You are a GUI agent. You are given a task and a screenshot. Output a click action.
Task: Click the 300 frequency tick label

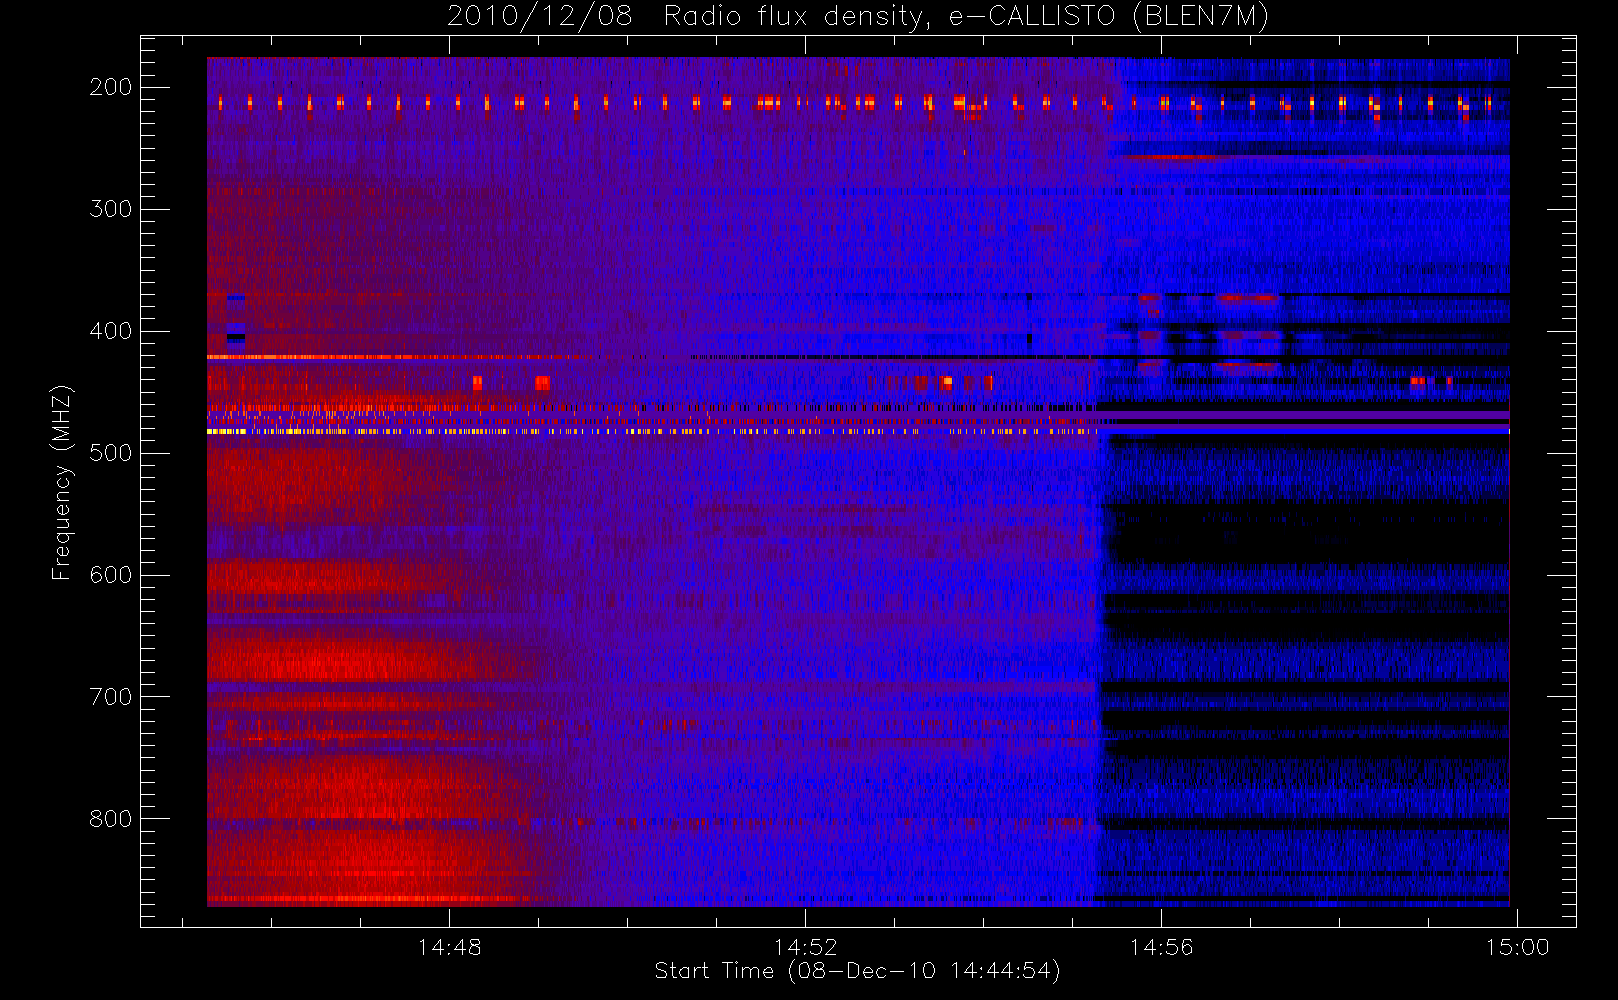111,209
